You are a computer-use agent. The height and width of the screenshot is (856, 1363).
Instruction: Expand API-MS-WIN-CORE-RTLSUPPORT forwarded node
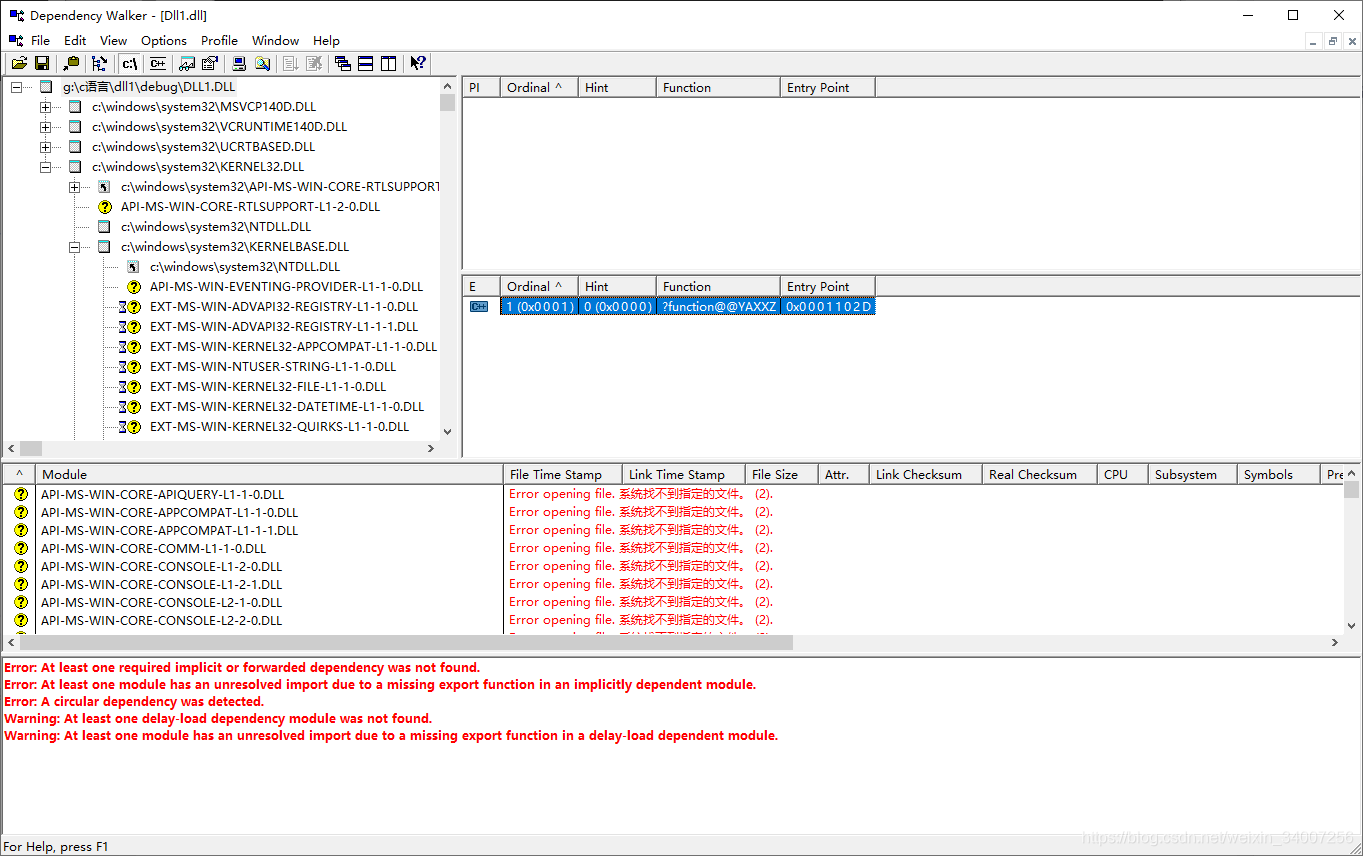[74, 187]
